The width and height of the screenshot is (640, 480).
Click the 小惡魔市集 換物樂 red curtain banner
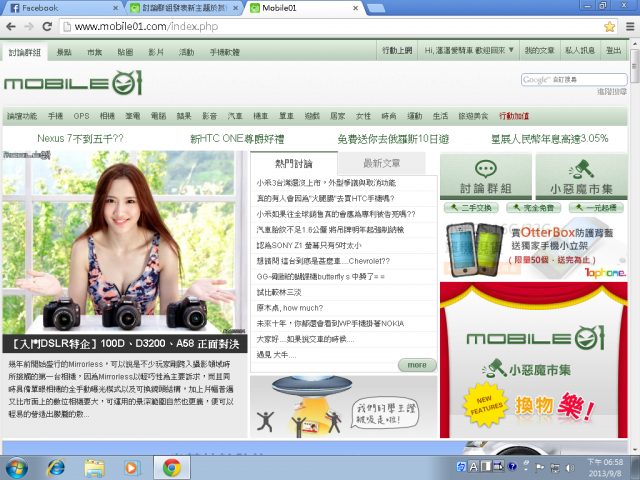coord(534,360)
